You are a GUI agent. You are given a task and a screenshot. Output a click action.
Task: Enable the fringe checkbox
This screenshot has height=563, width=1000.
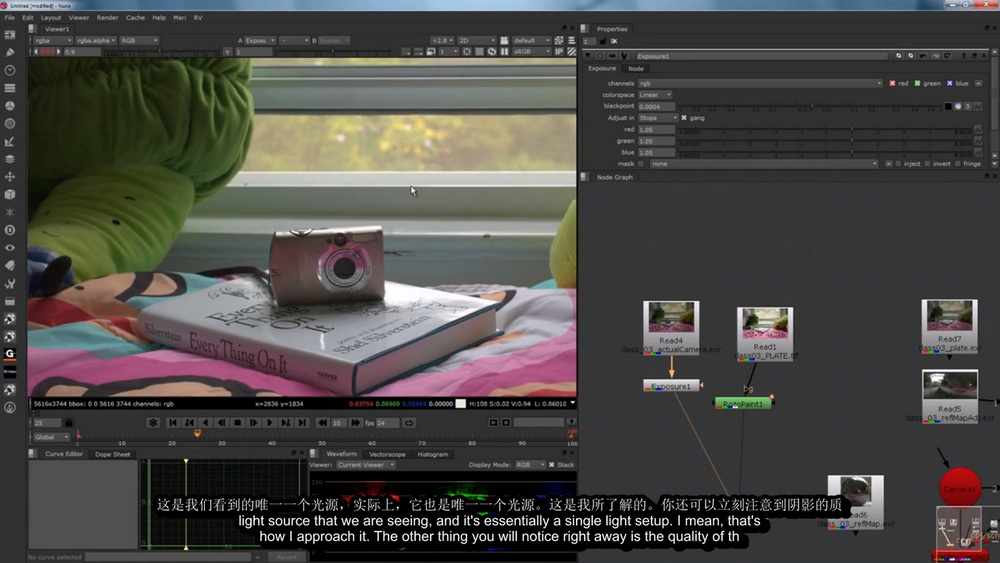click(957, 164)
